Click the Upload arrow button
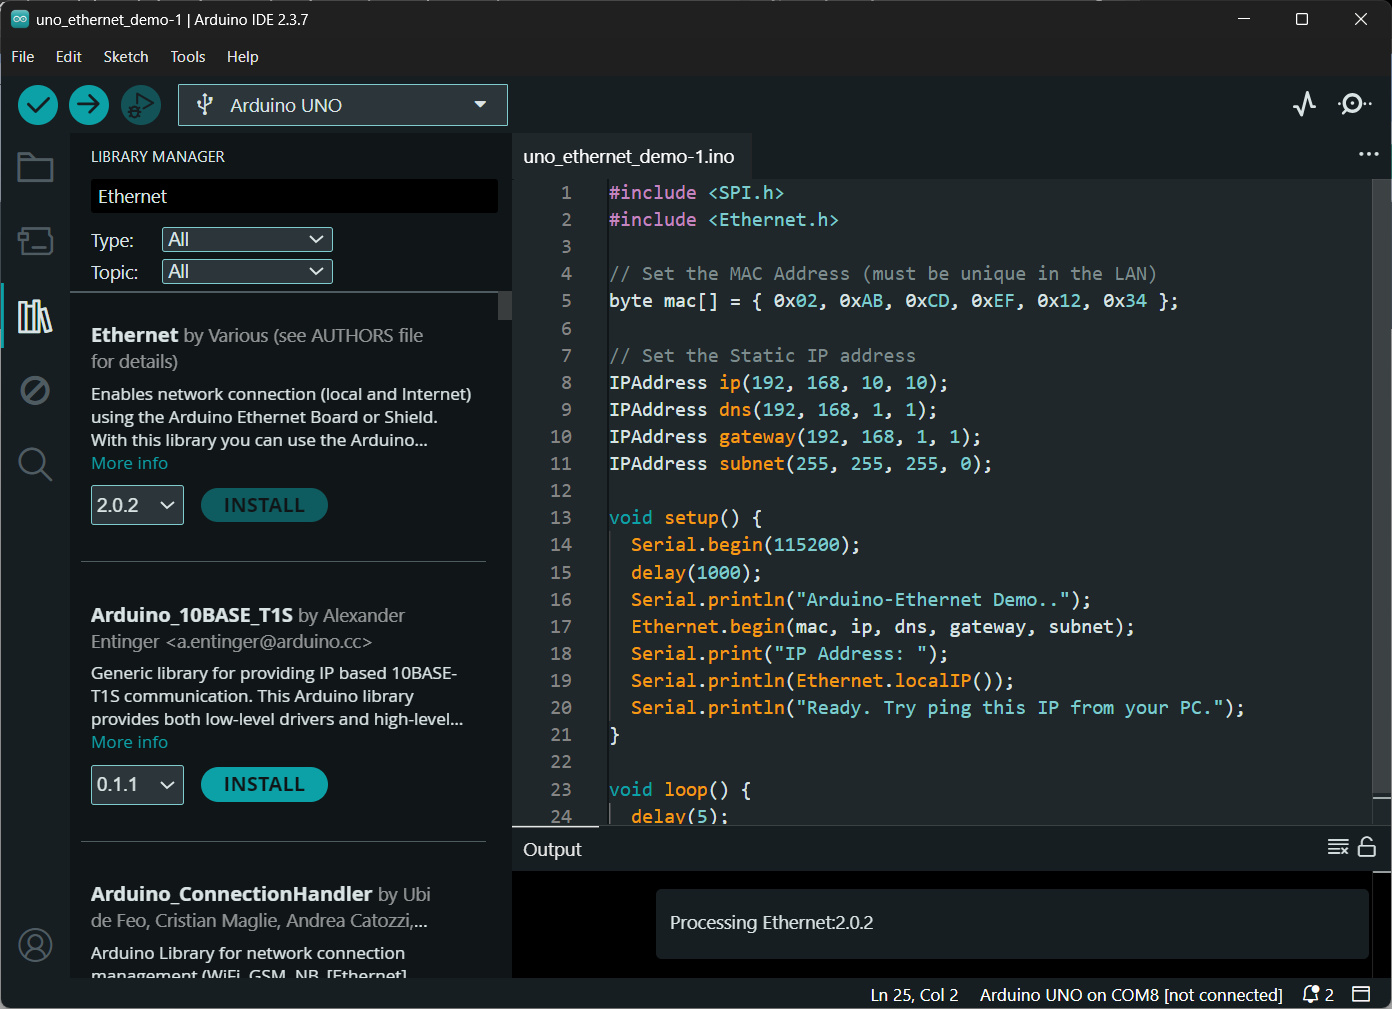This screenshot has width=1392, height=1009. (x=89, y=105)
